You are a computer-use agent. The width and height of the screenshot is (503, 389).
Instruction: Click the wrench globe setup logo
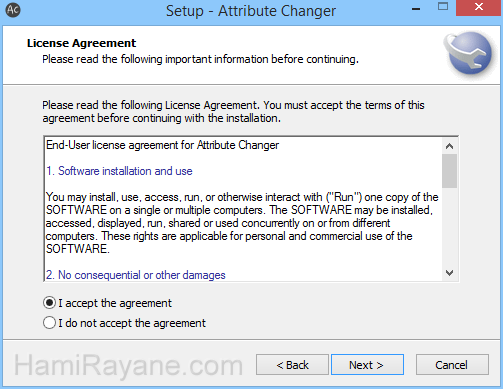click(x=469, y=53)
